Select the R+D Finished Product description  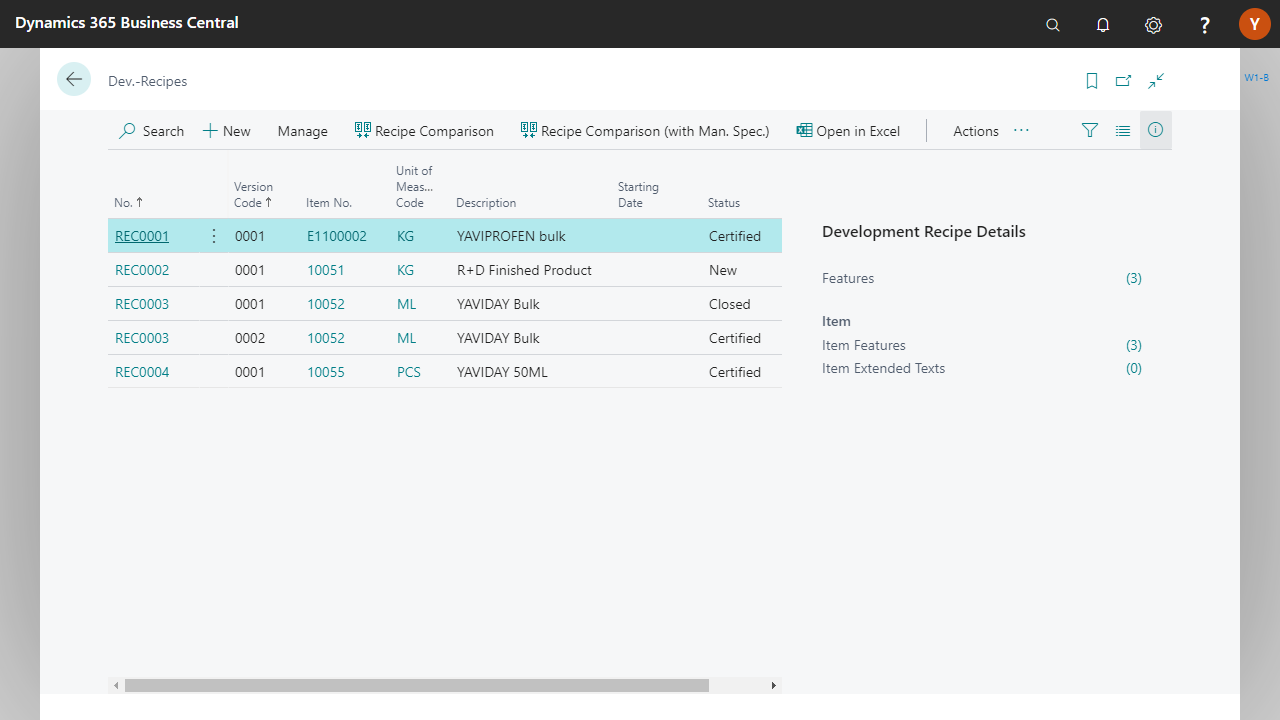tap(524, 271)
